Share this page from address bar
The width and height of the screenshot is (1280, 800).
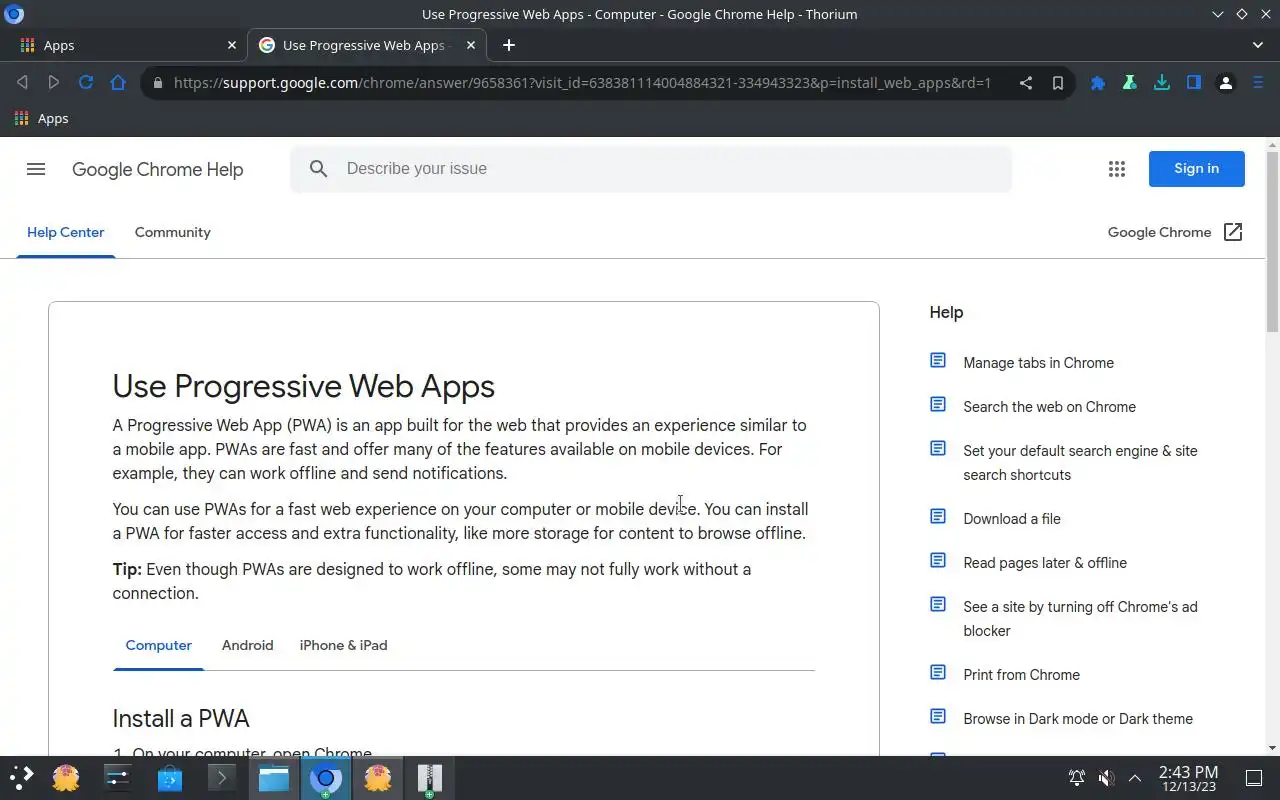[1026, 83]
